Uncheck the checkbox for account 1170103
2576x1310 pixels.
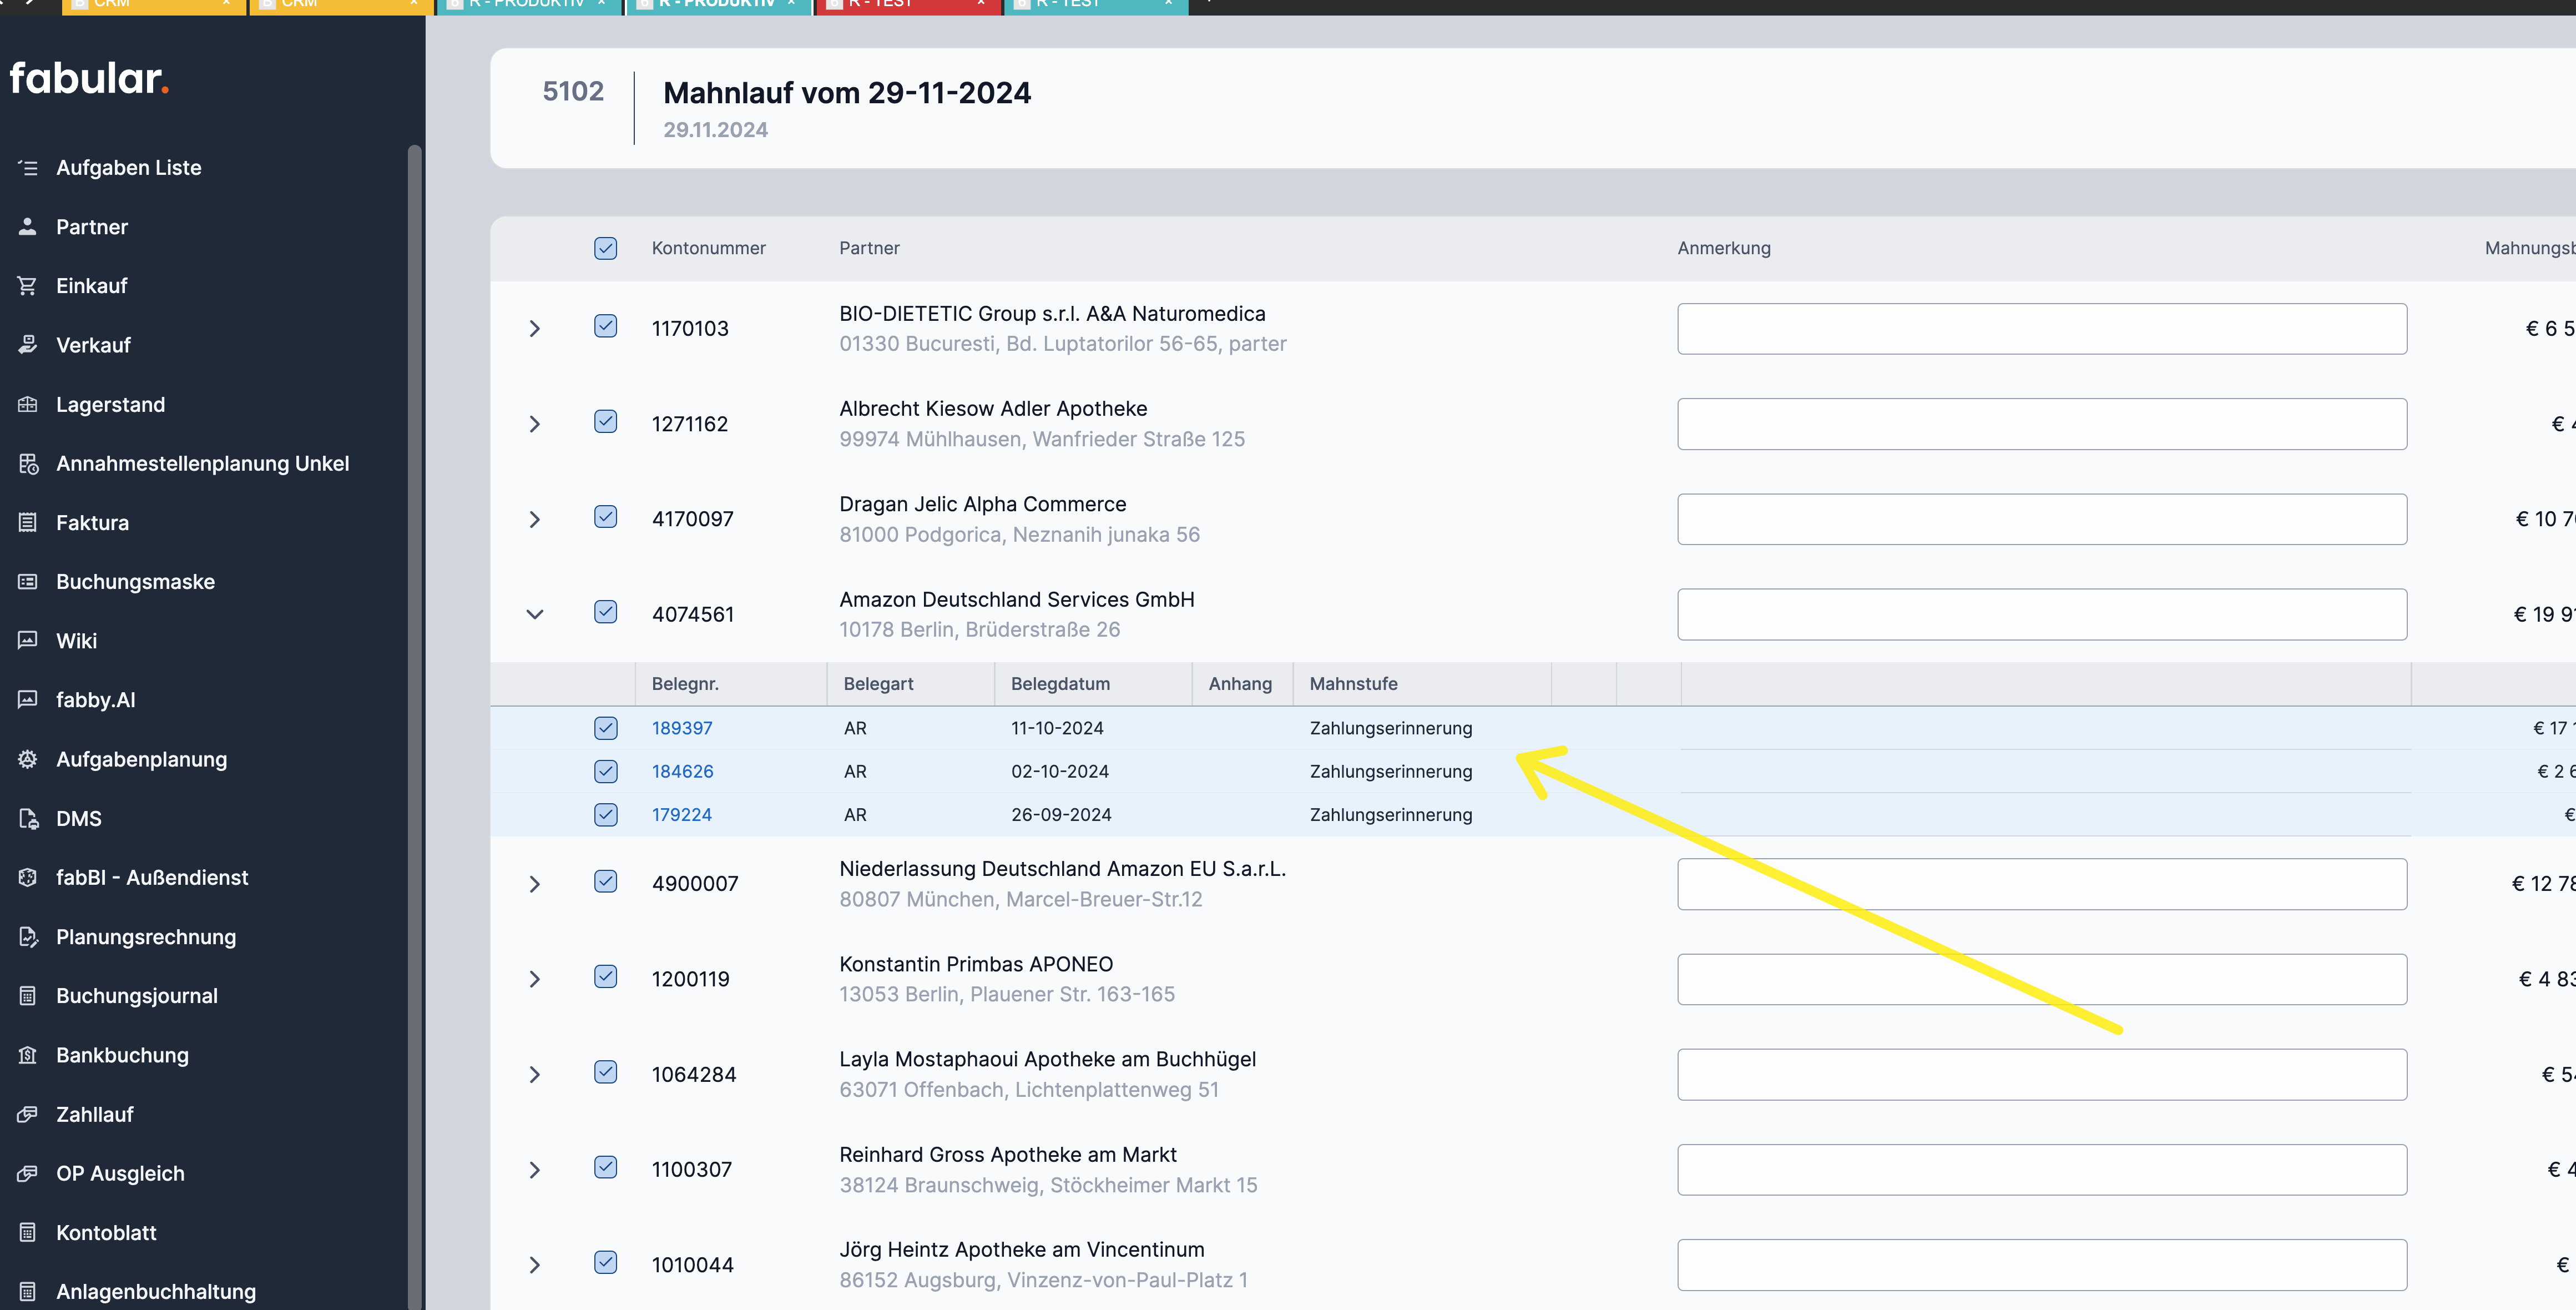(x=605, y=326)
